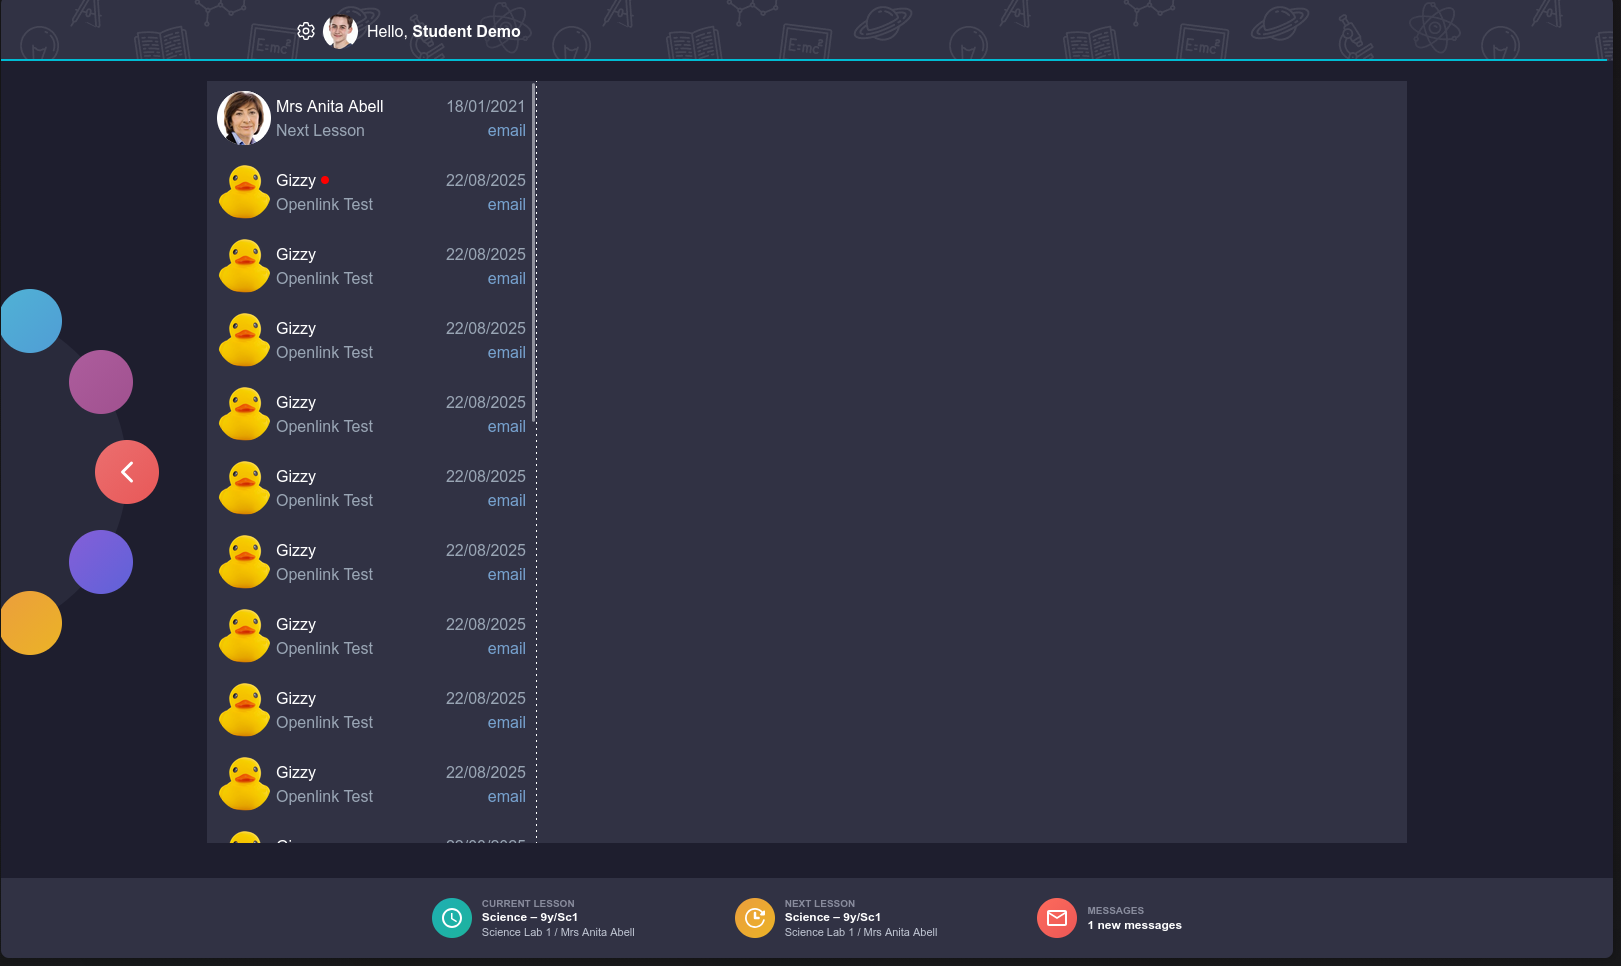
Task: Open settings via the gear icon
Action: [x=306, y=31]
